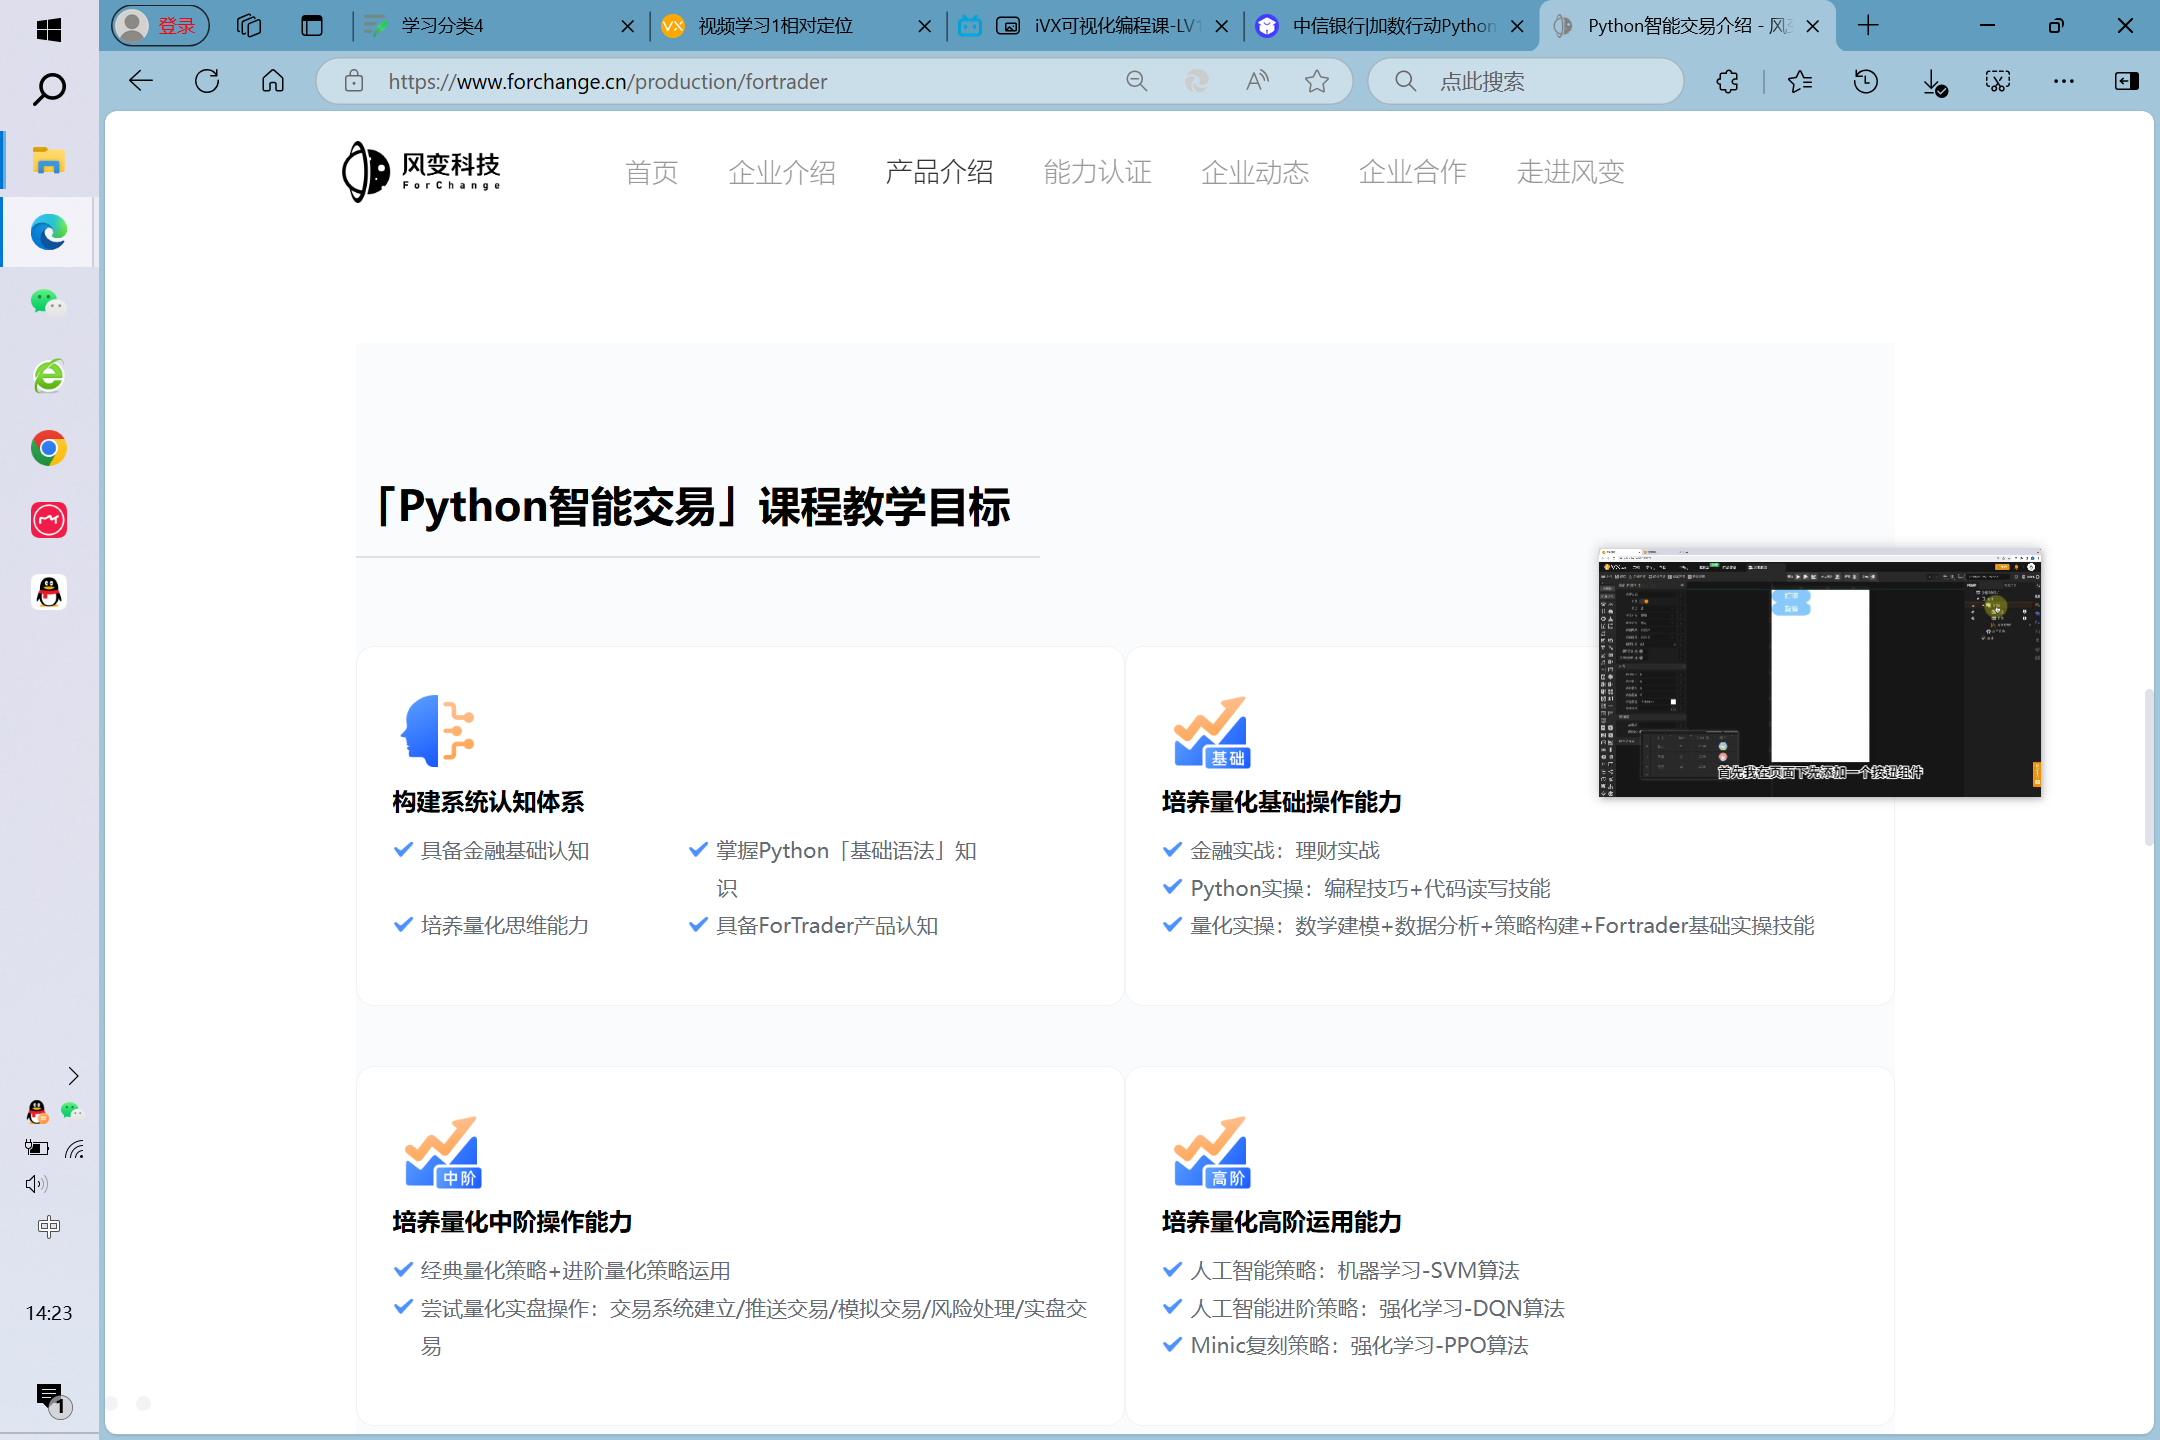Screen dimensions: 2160x1440
Task: Open a new browser tab
Action: coord(1868,26)
